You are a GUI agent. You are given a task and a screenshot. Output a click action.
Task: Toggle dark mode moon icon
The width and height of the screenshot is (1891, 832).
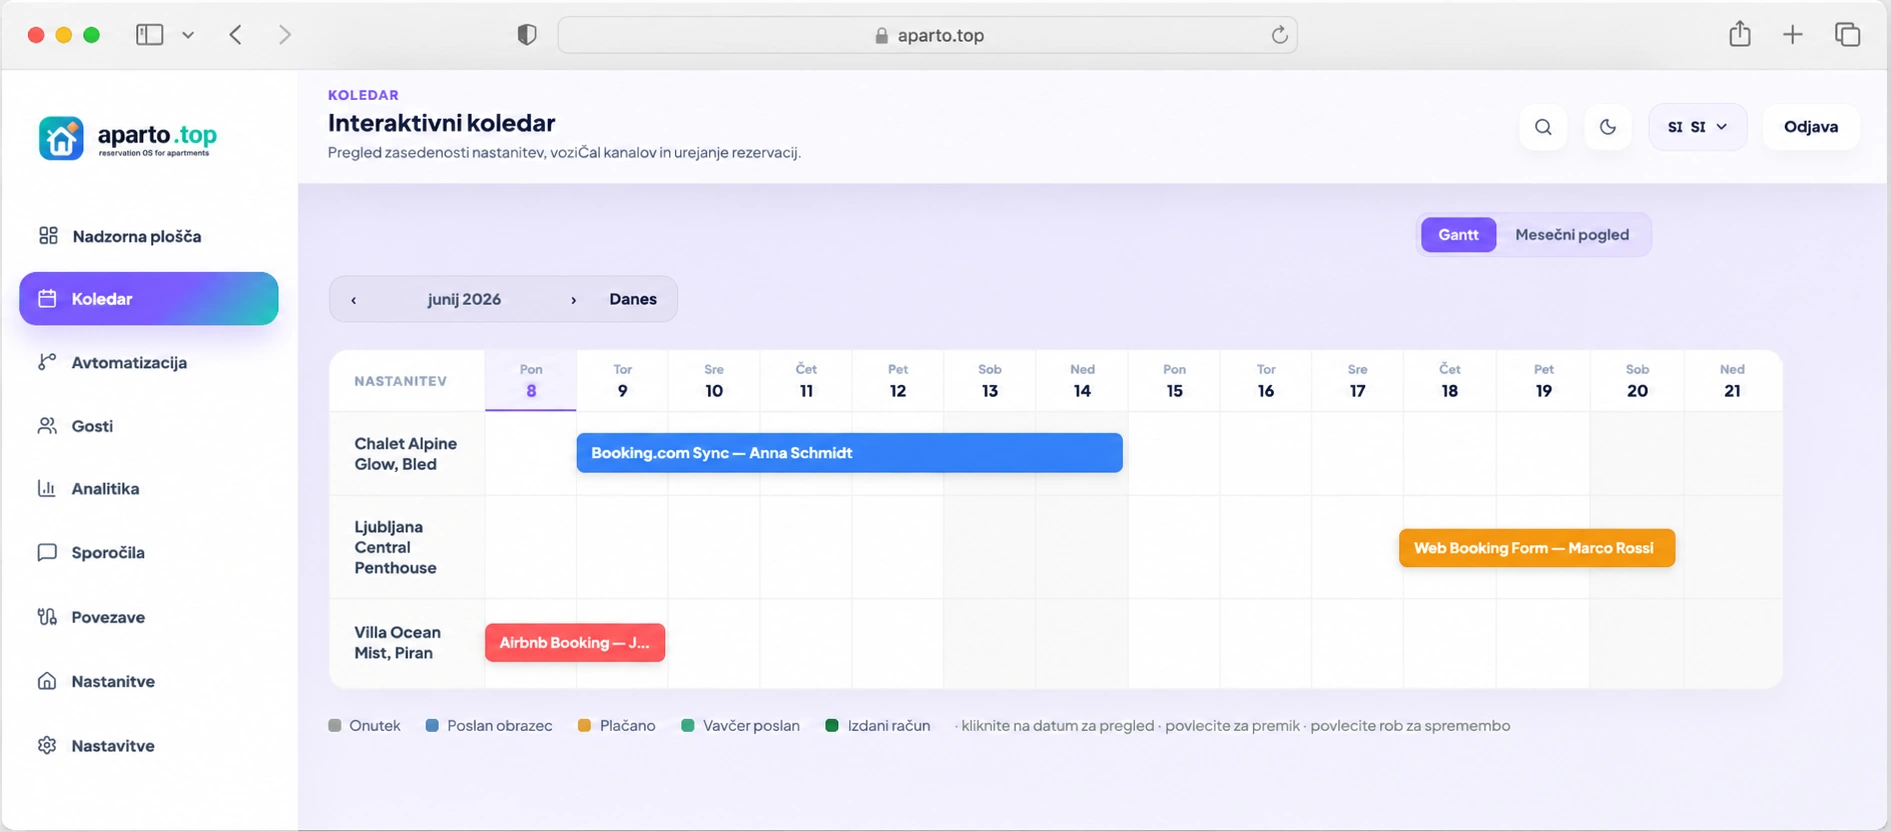click(x=1608, y=127)
